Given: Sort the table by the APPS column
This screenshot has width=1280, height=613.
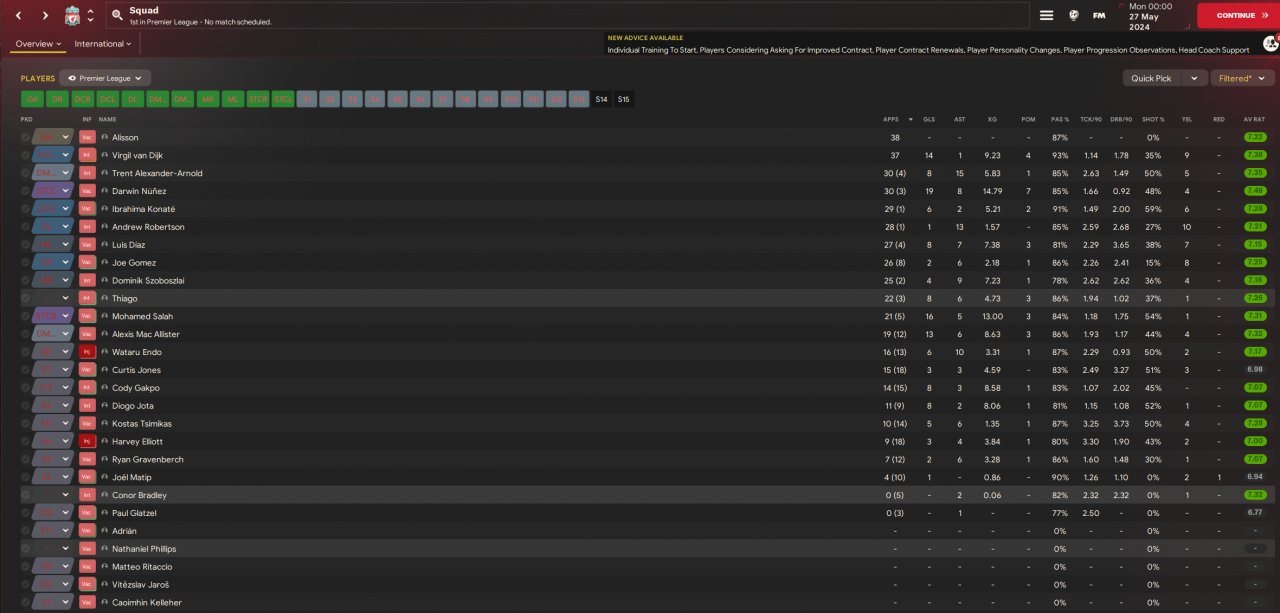Looking at the screenshot, I should click(x=891, y=119).
